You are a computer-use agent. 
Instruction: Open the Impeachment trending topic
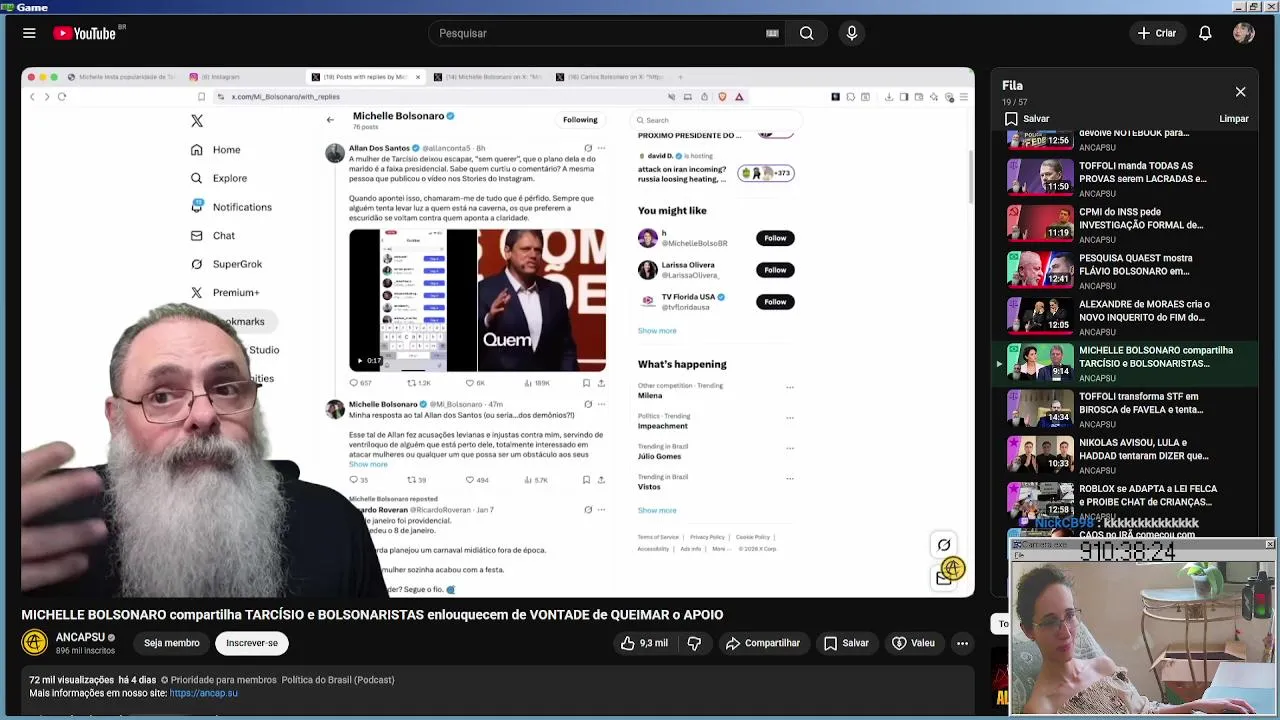[x=663, y=426]
